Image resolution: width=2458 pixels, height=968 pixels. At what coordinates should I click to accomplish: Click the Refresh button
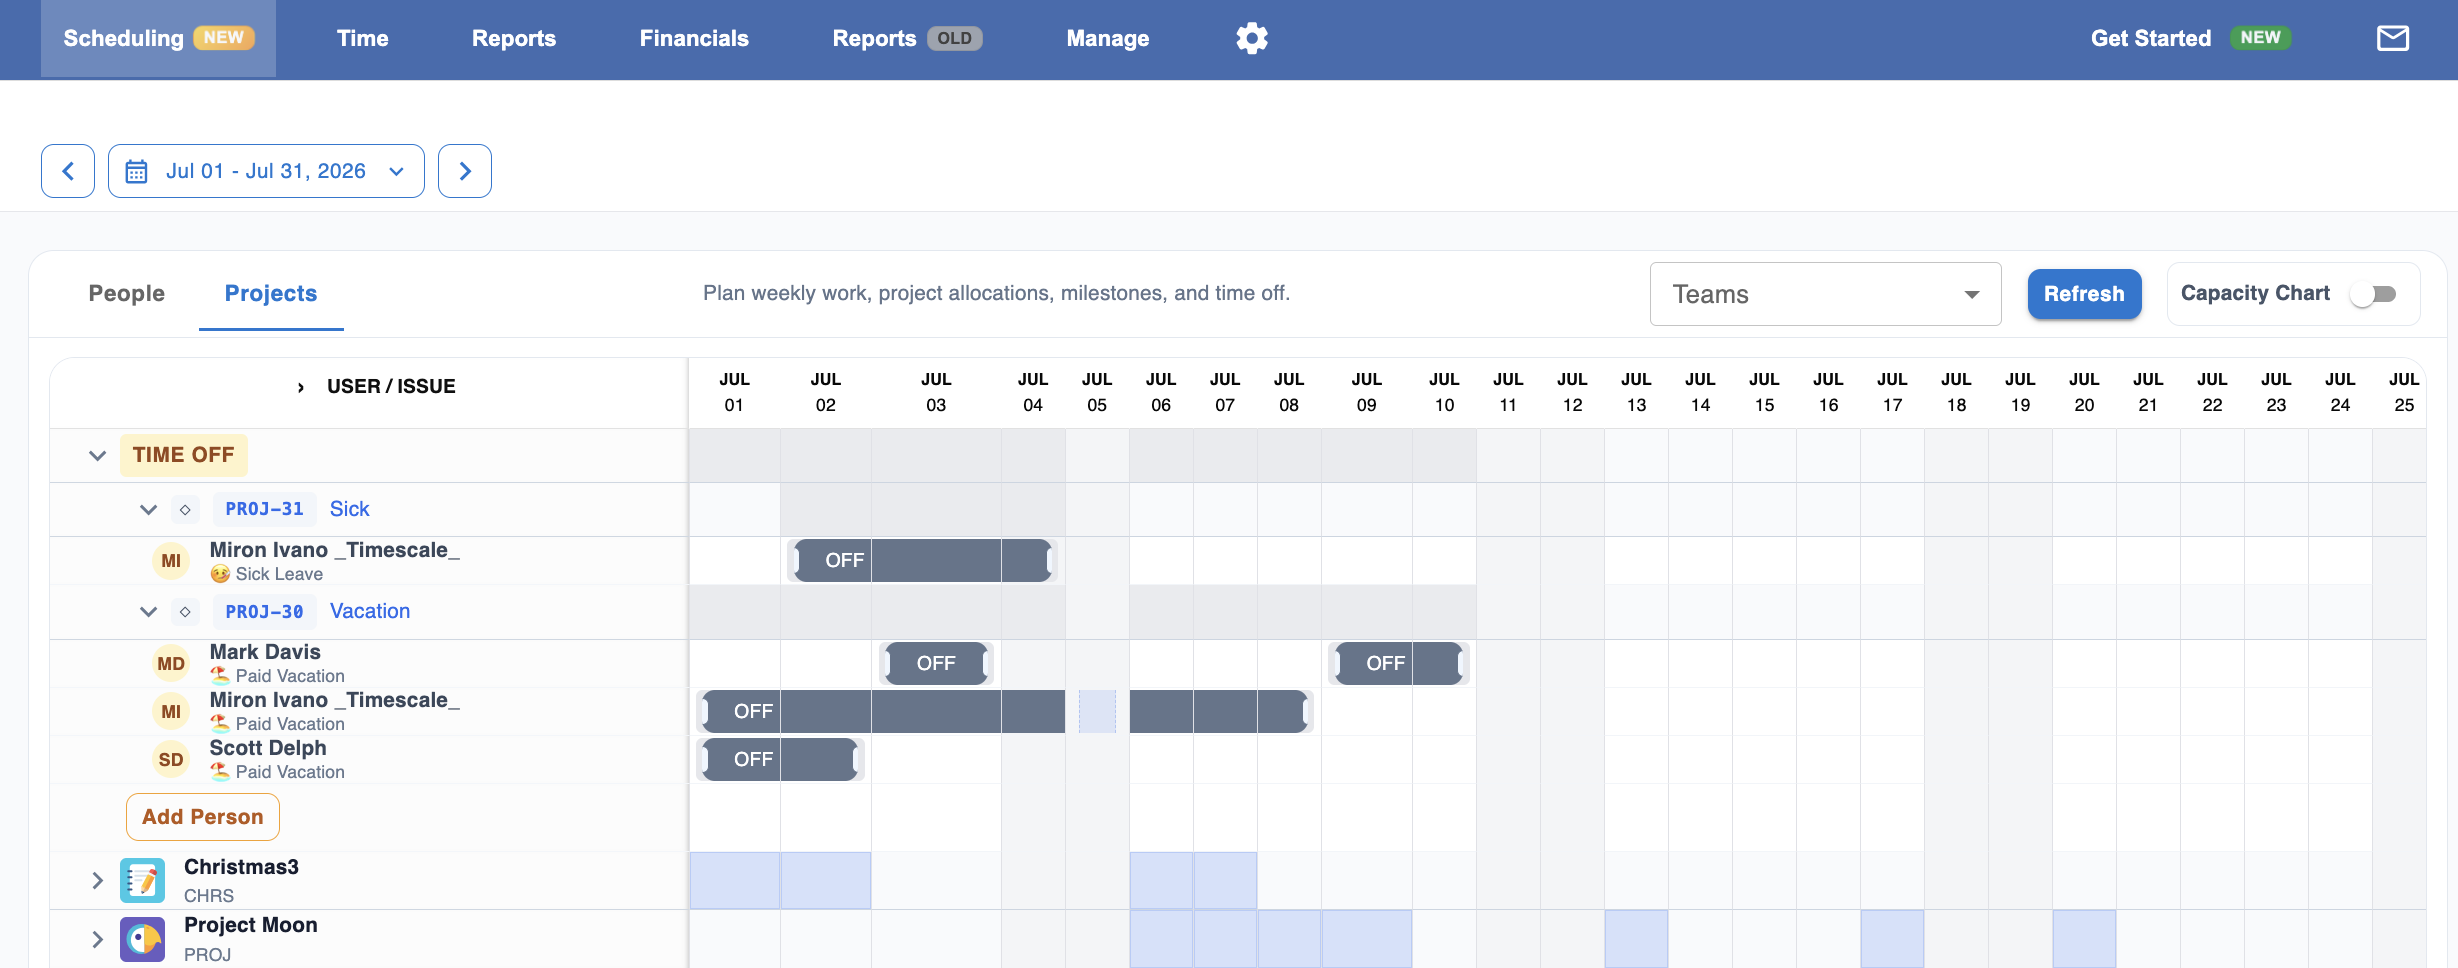pos(2084,294)
